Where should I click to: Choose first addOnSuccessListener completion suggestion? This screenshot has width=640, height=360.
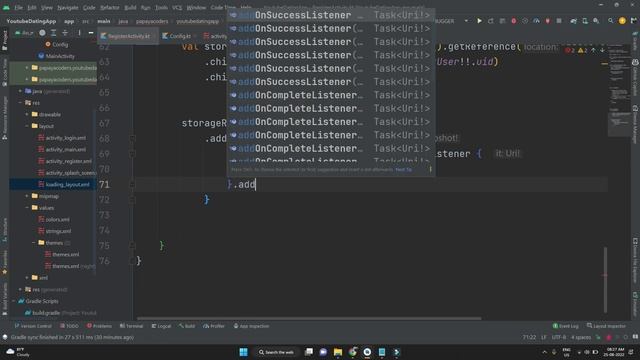click(x=331, y=15)
